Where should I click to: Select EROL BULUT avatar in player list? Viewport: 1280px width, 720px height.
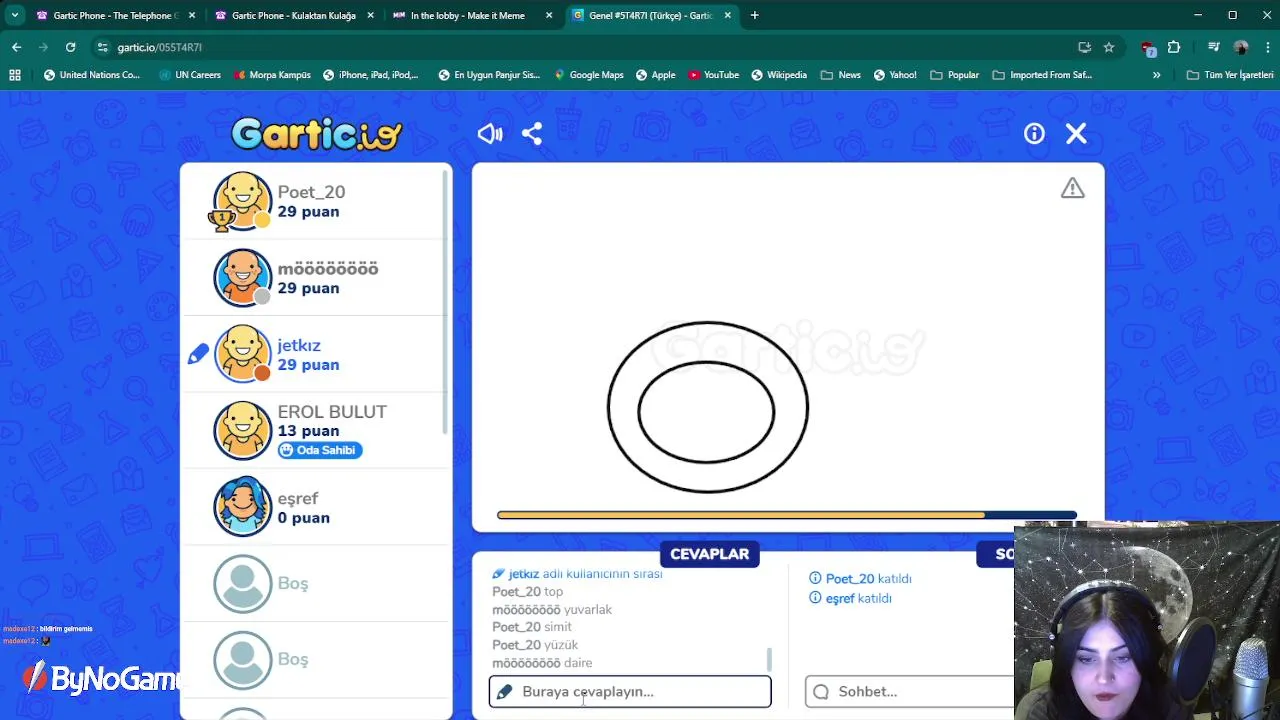pos(242,430)
